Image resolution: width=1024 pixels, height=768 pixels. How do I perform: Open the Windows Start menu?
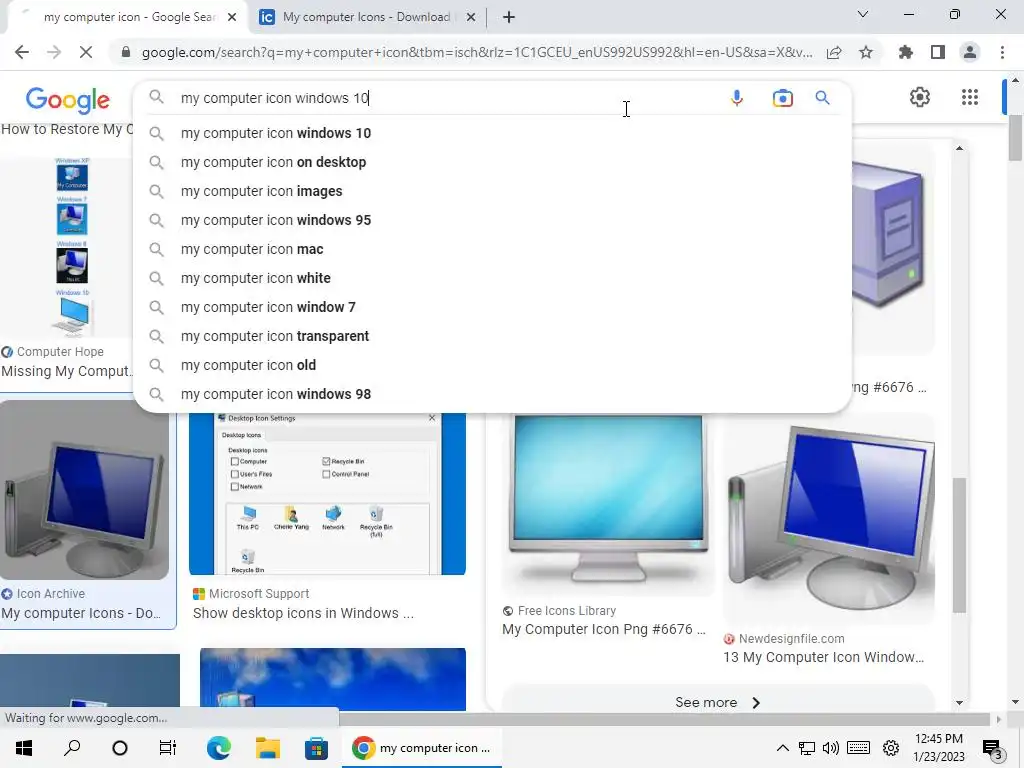[24, 748]
